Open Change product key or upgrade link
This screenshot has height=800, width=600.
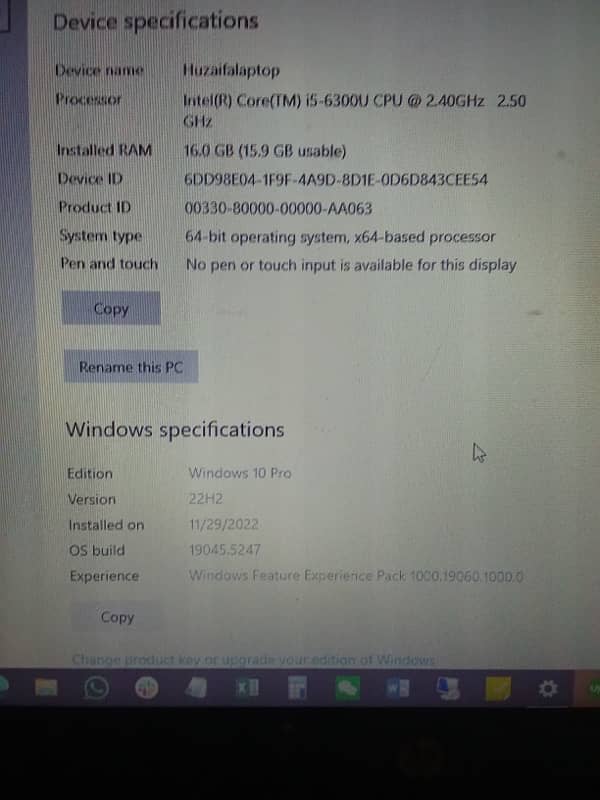tap(253, 660)
